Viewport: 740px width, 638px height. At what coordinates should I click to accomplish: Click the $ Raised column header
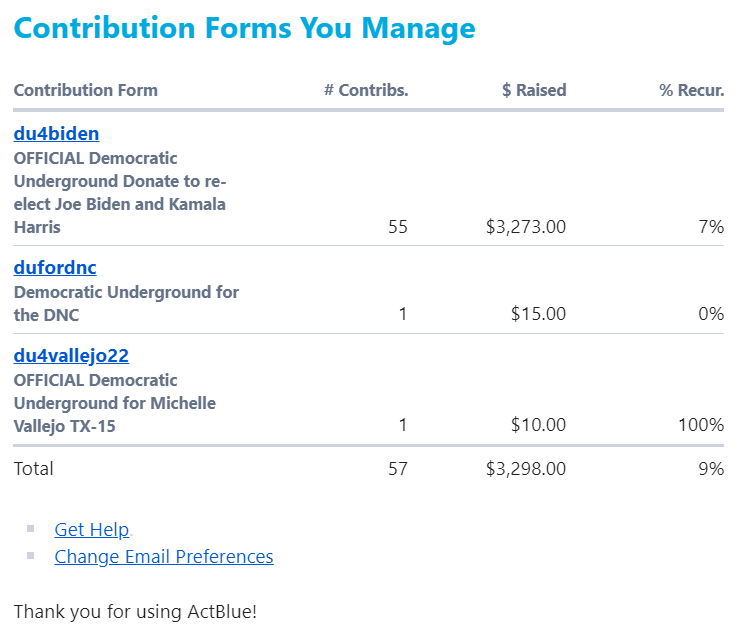(x=534, y=90)
